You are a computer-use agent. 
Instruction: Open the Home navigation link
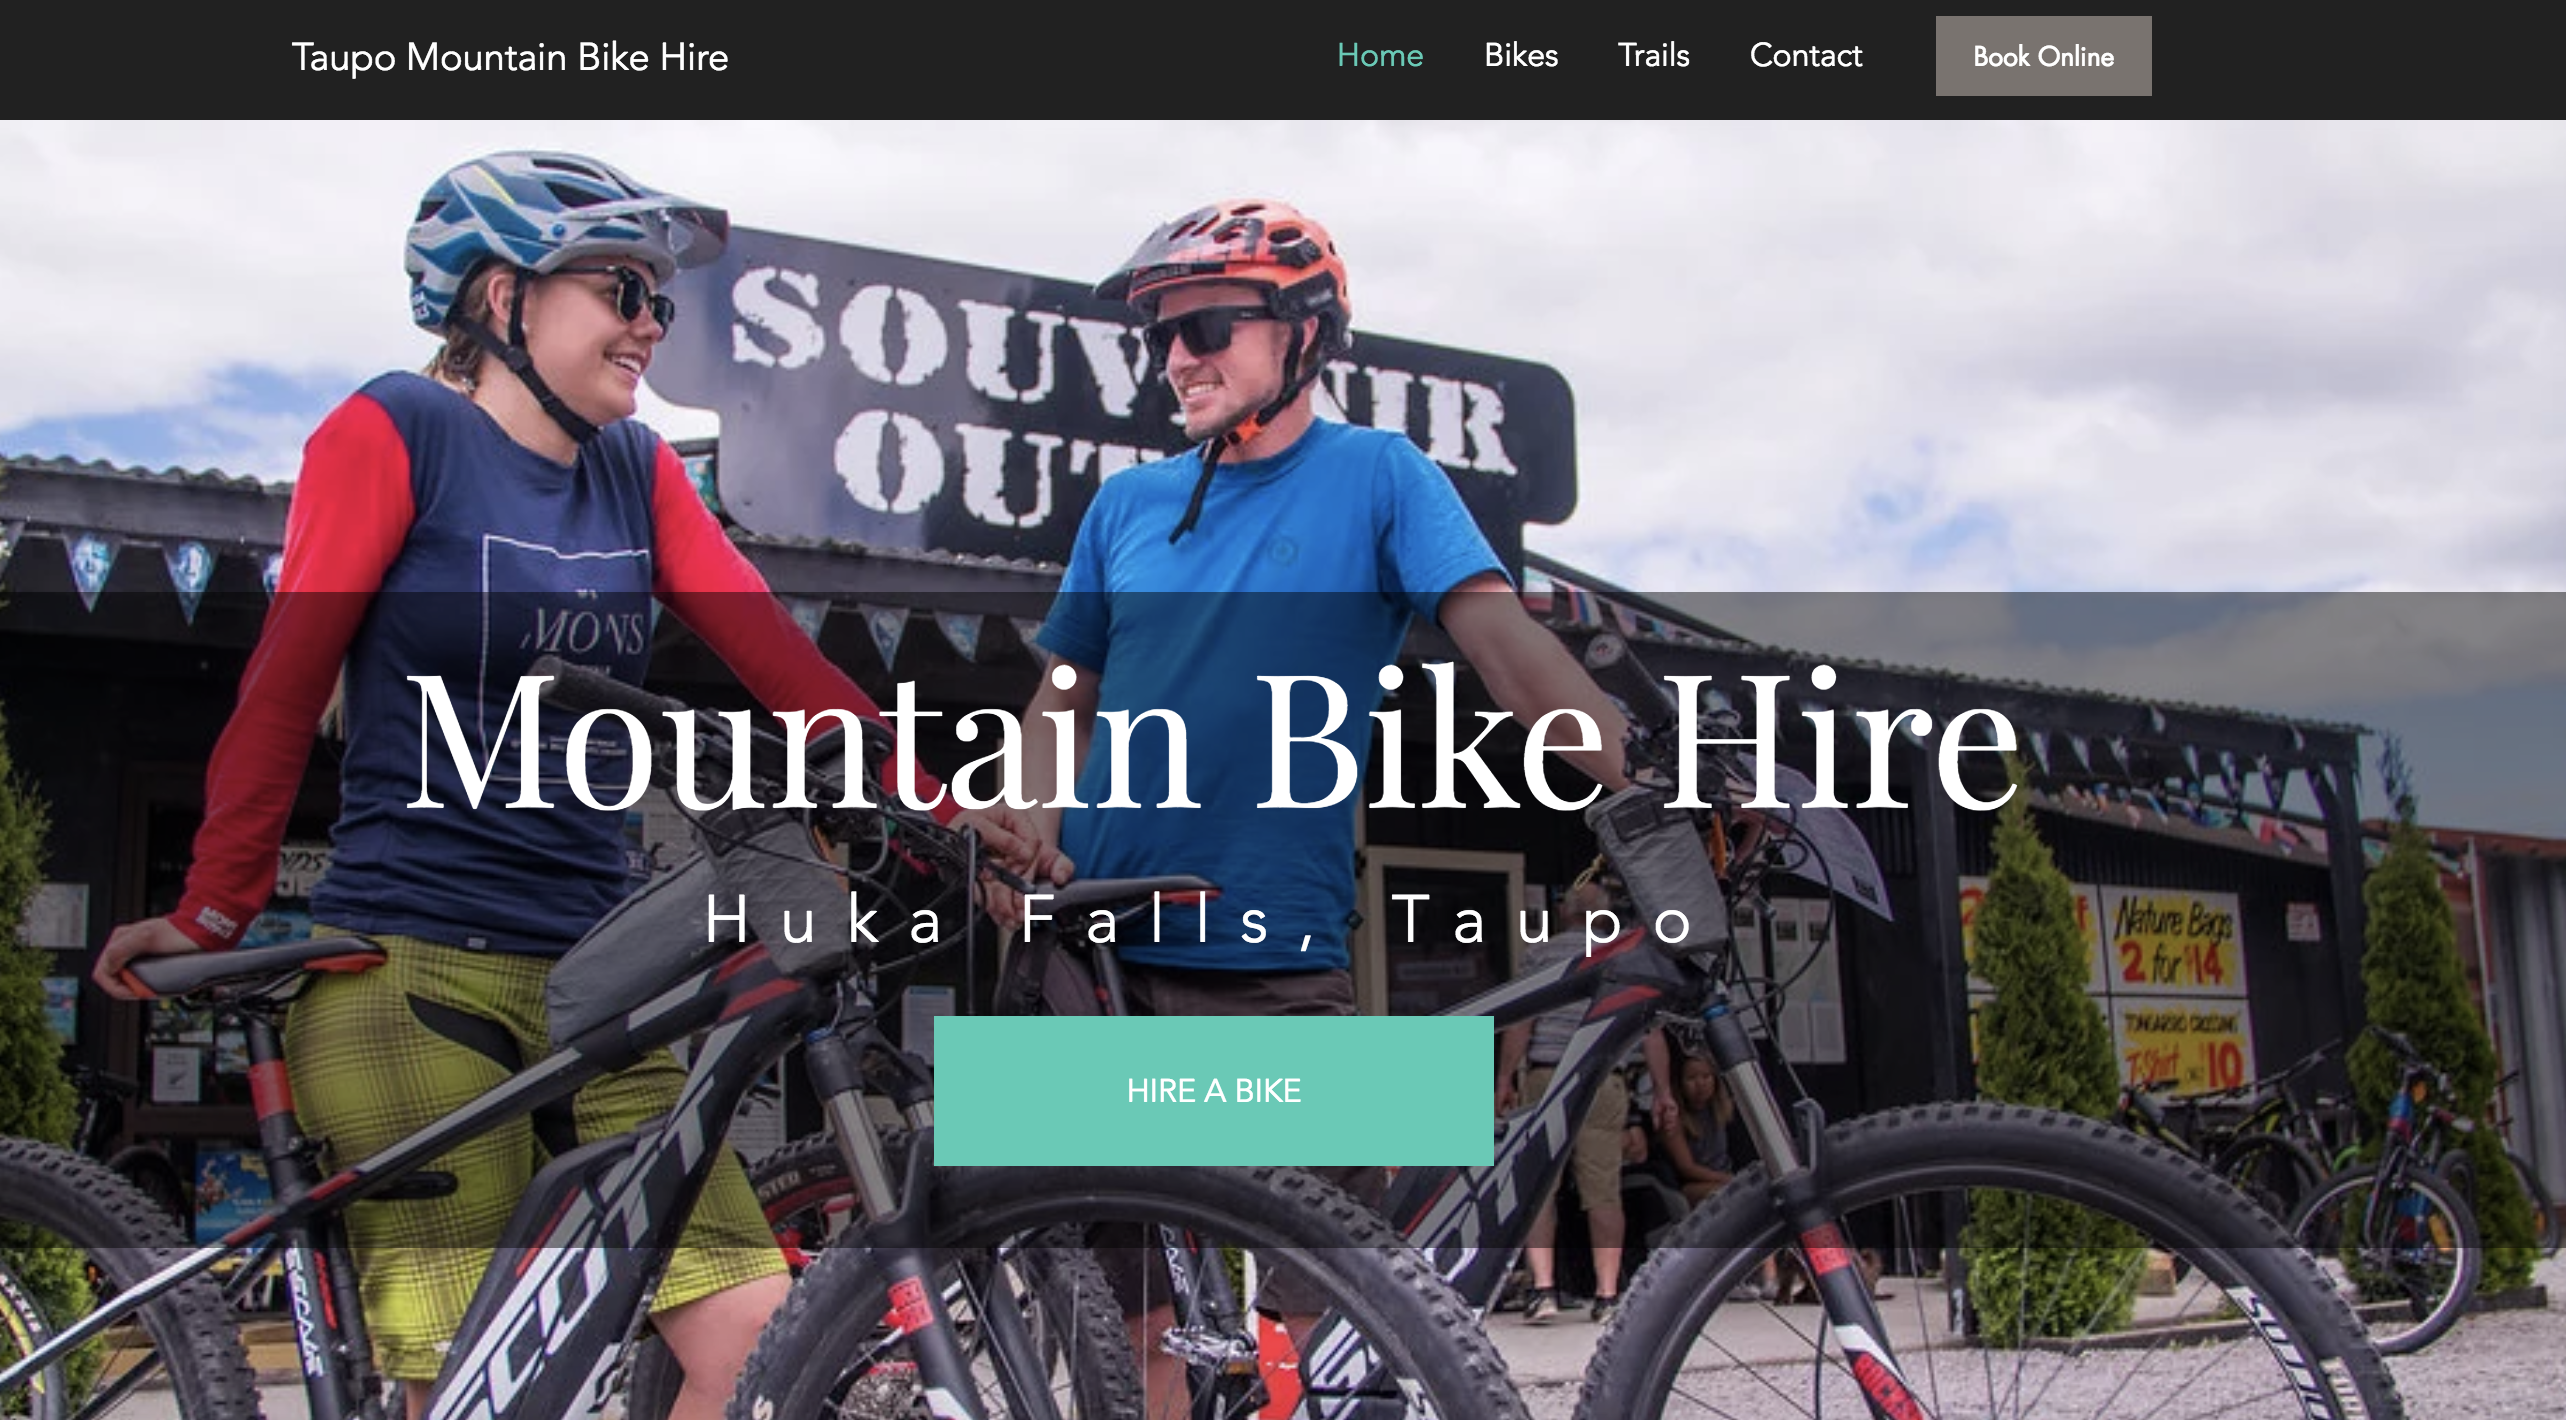(1379, 55)
